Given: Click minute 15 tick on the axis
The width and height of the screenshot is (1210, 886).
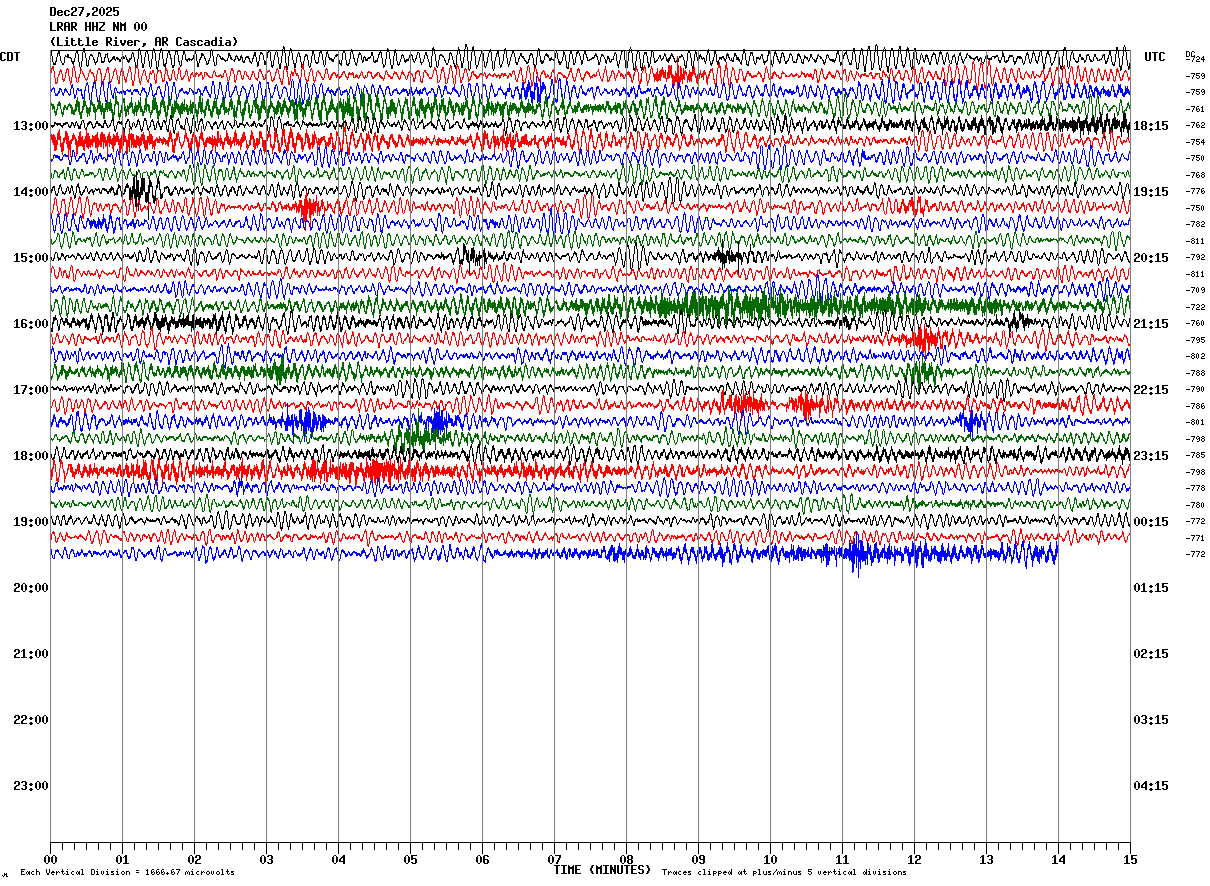Looking at the screenshot, I should pos(1130,859).
